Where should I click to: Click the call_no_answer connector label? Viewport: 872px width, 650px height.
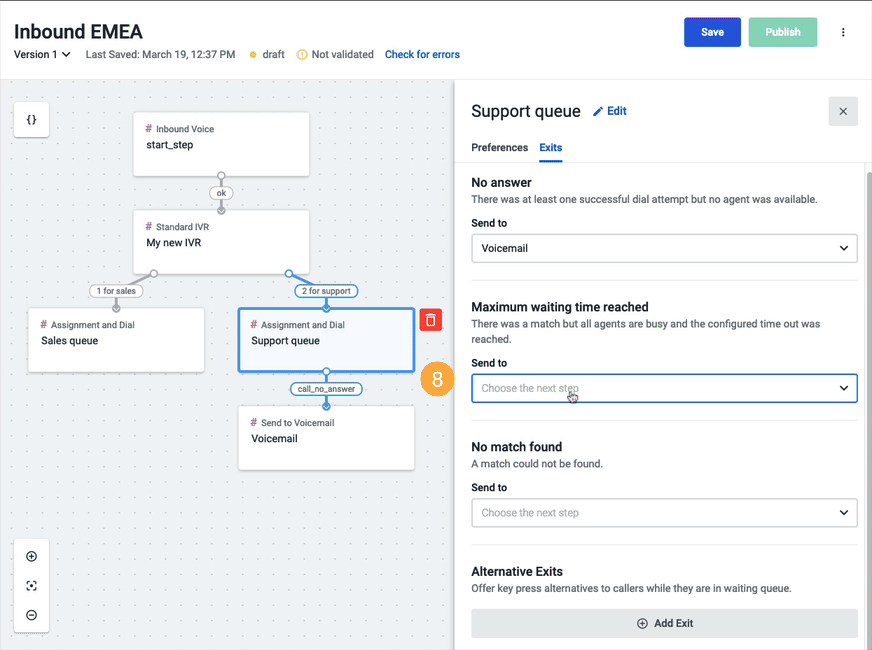tap(326, 389)
